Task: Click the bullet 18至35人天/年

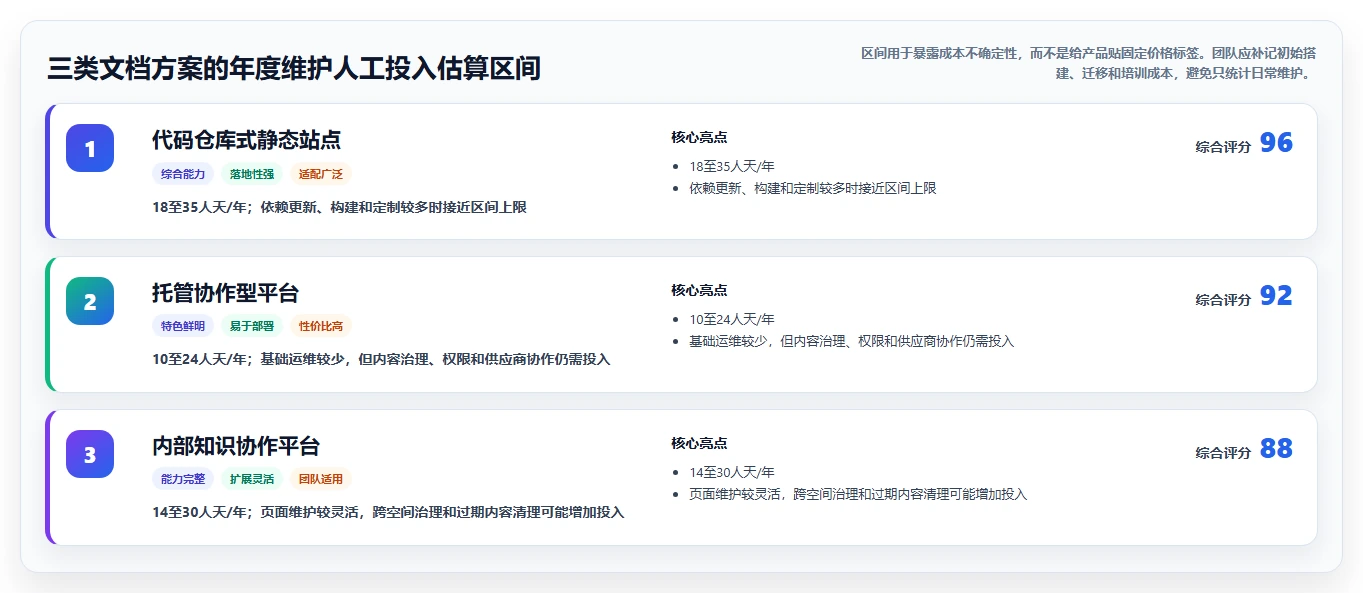Action: click(x=732, y=166)
